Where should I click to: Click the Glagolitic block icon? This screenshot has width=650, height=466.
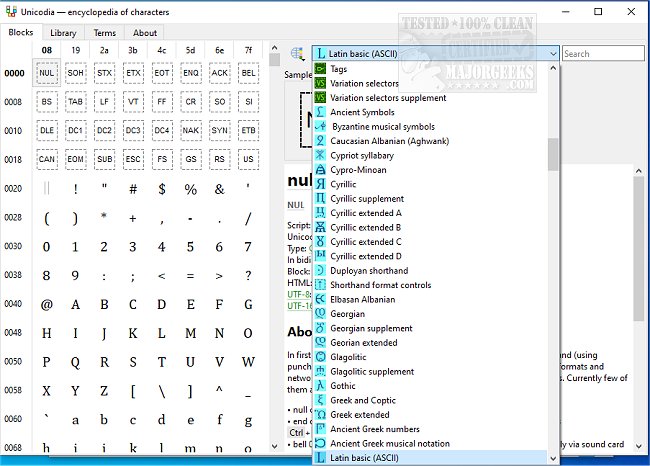[x=320, y=357]
